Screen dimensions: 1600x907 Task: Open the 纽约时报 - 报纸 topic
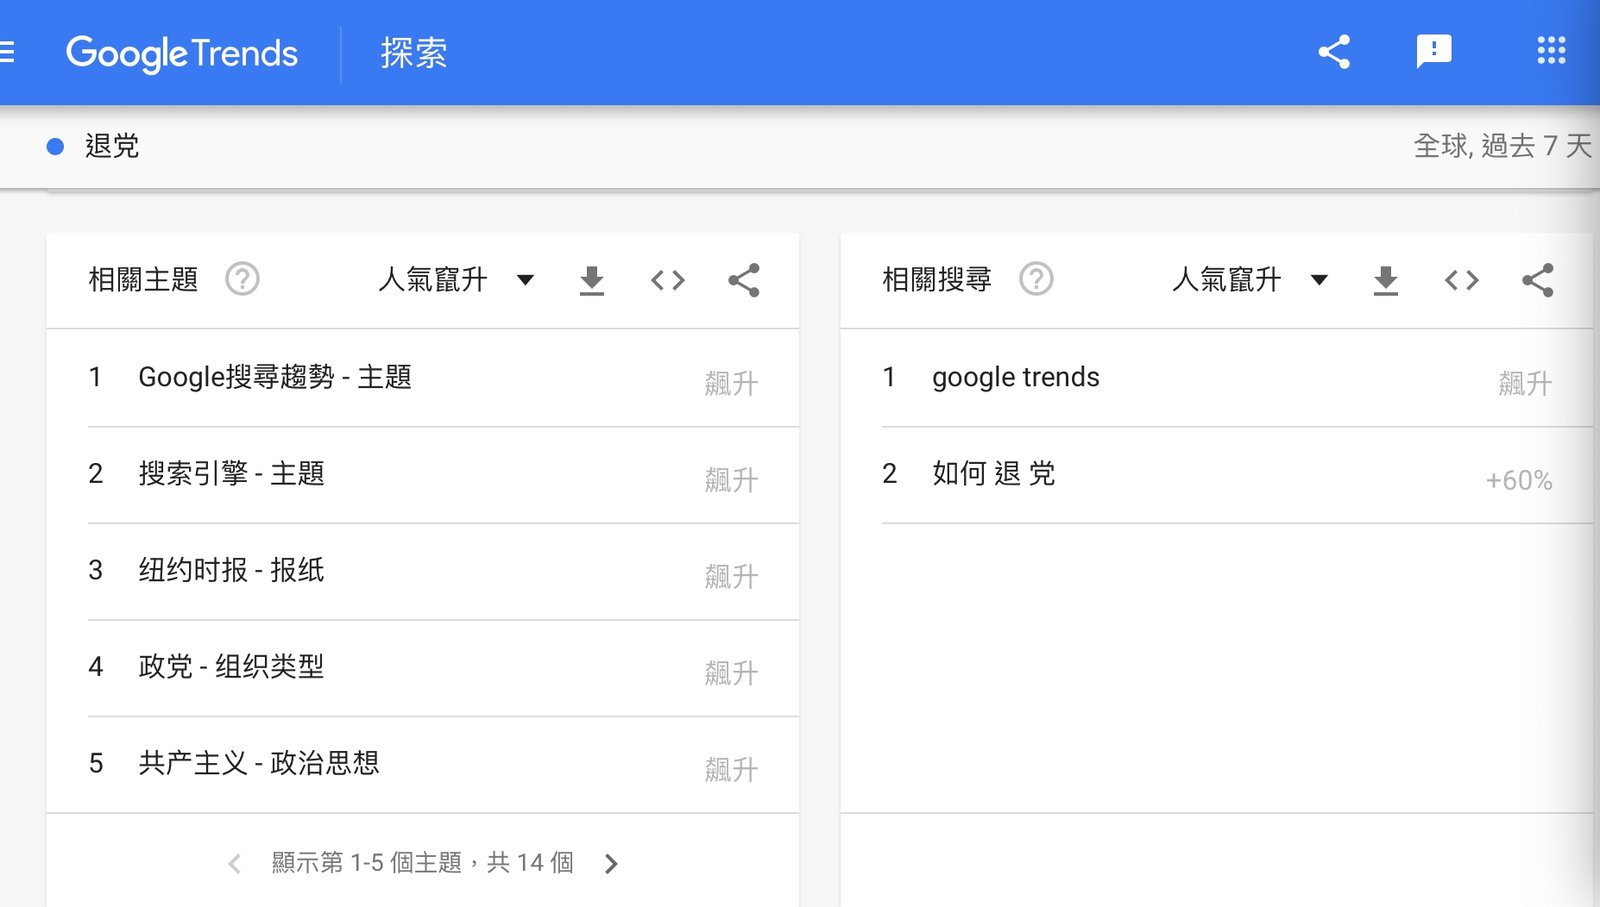point(231,570)
